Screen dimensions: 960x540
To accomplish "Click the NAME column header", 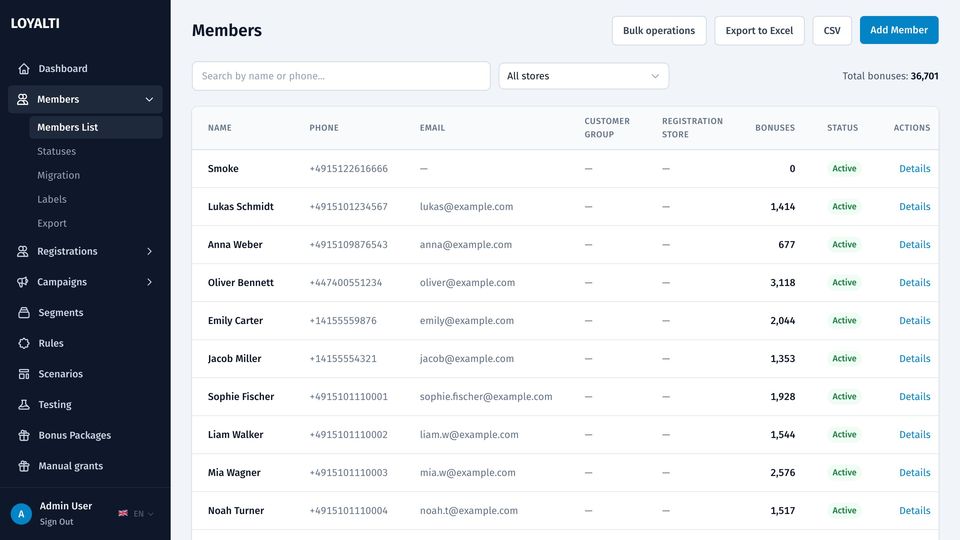I will 220,128.
